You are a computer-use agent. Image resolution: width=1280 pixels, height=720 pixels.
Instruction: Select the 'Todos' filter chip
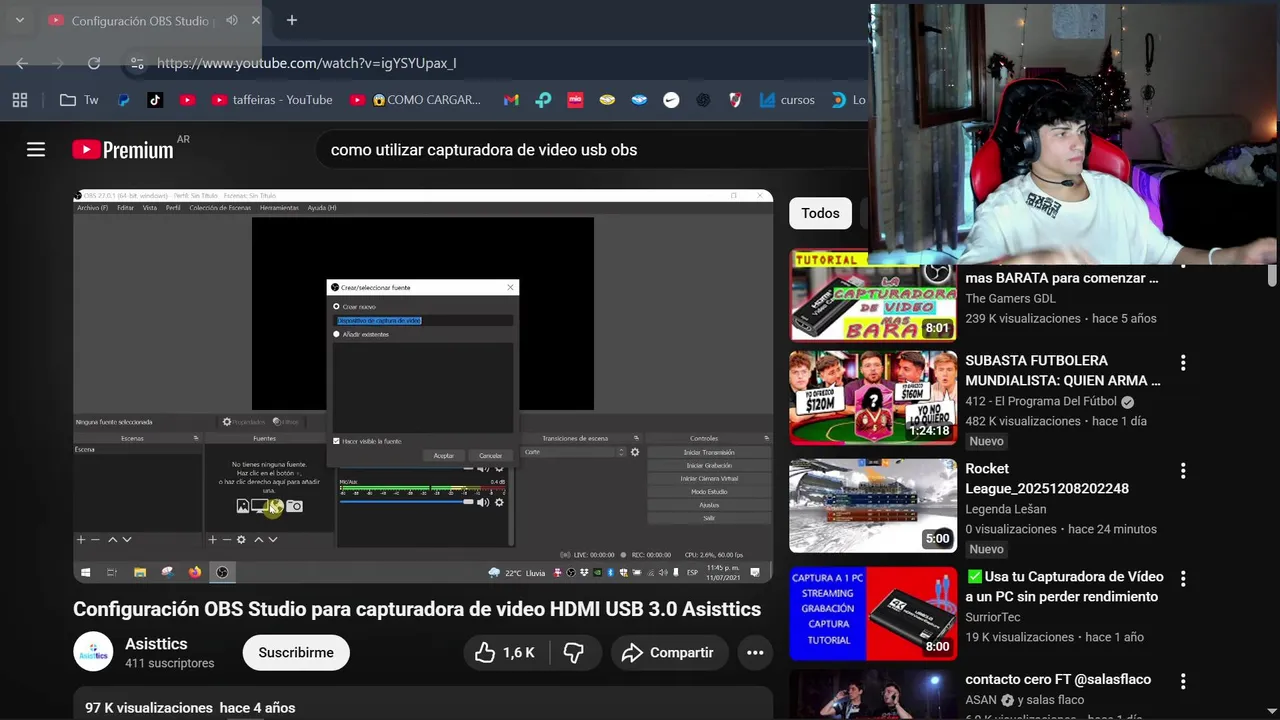pos(820,213)
